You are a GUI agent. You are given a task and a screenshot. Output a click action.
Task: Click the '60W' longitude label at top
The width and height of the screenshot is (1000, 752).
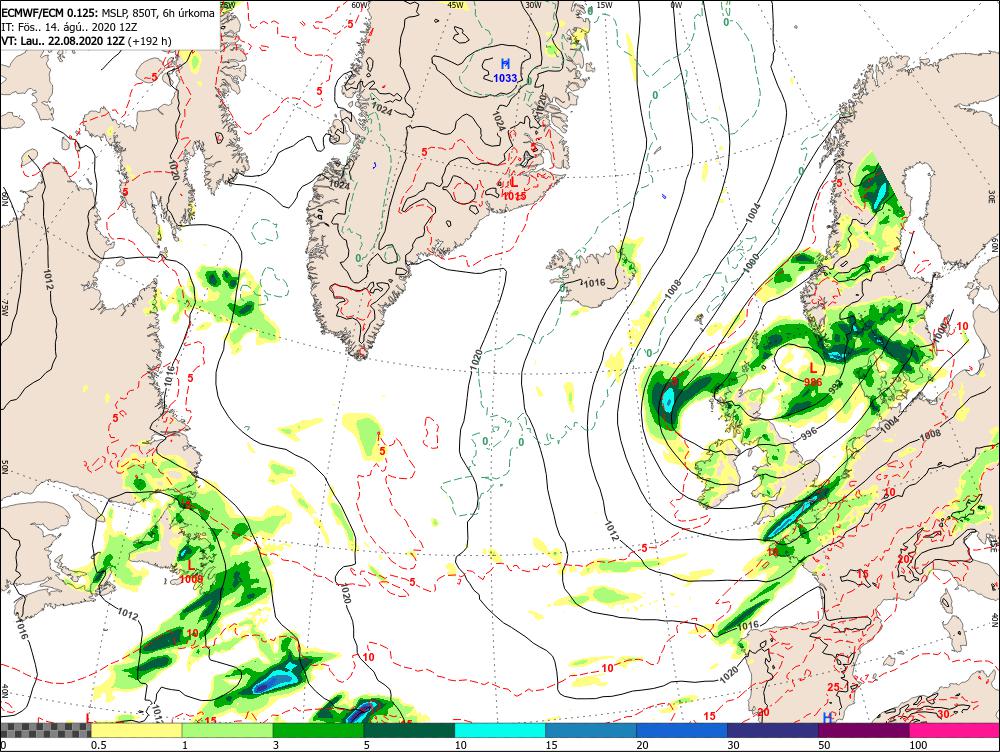[x=359, y=5]
